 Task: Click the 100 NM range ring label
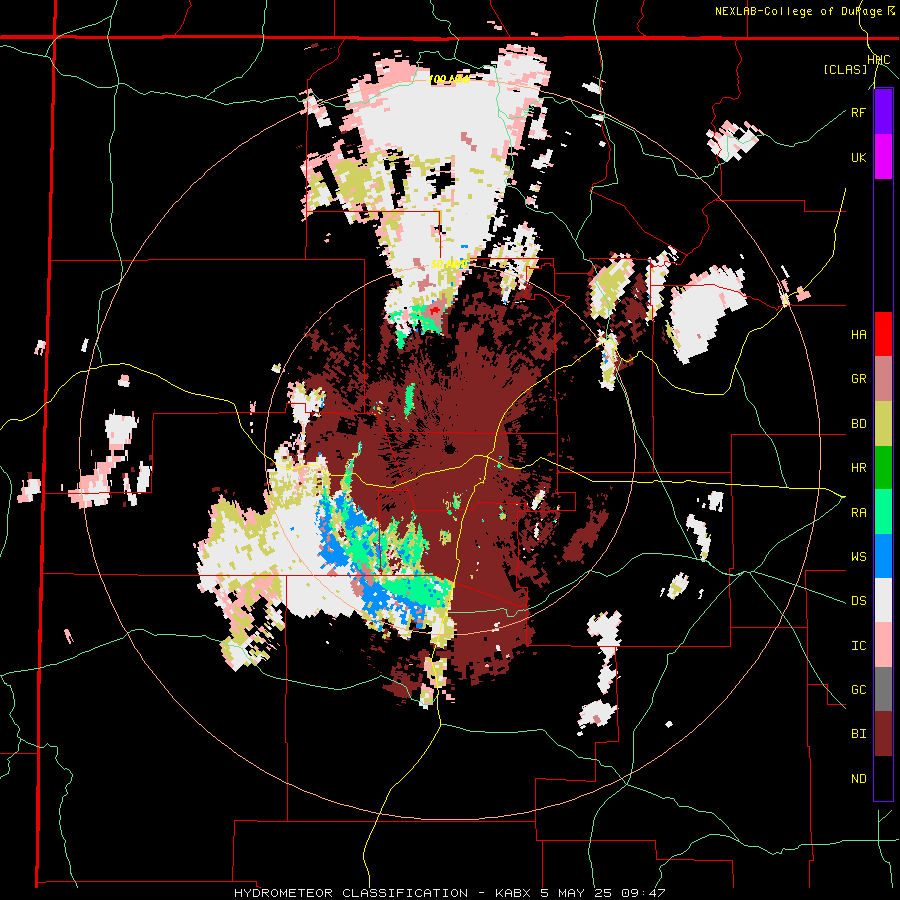coord(449,79)
